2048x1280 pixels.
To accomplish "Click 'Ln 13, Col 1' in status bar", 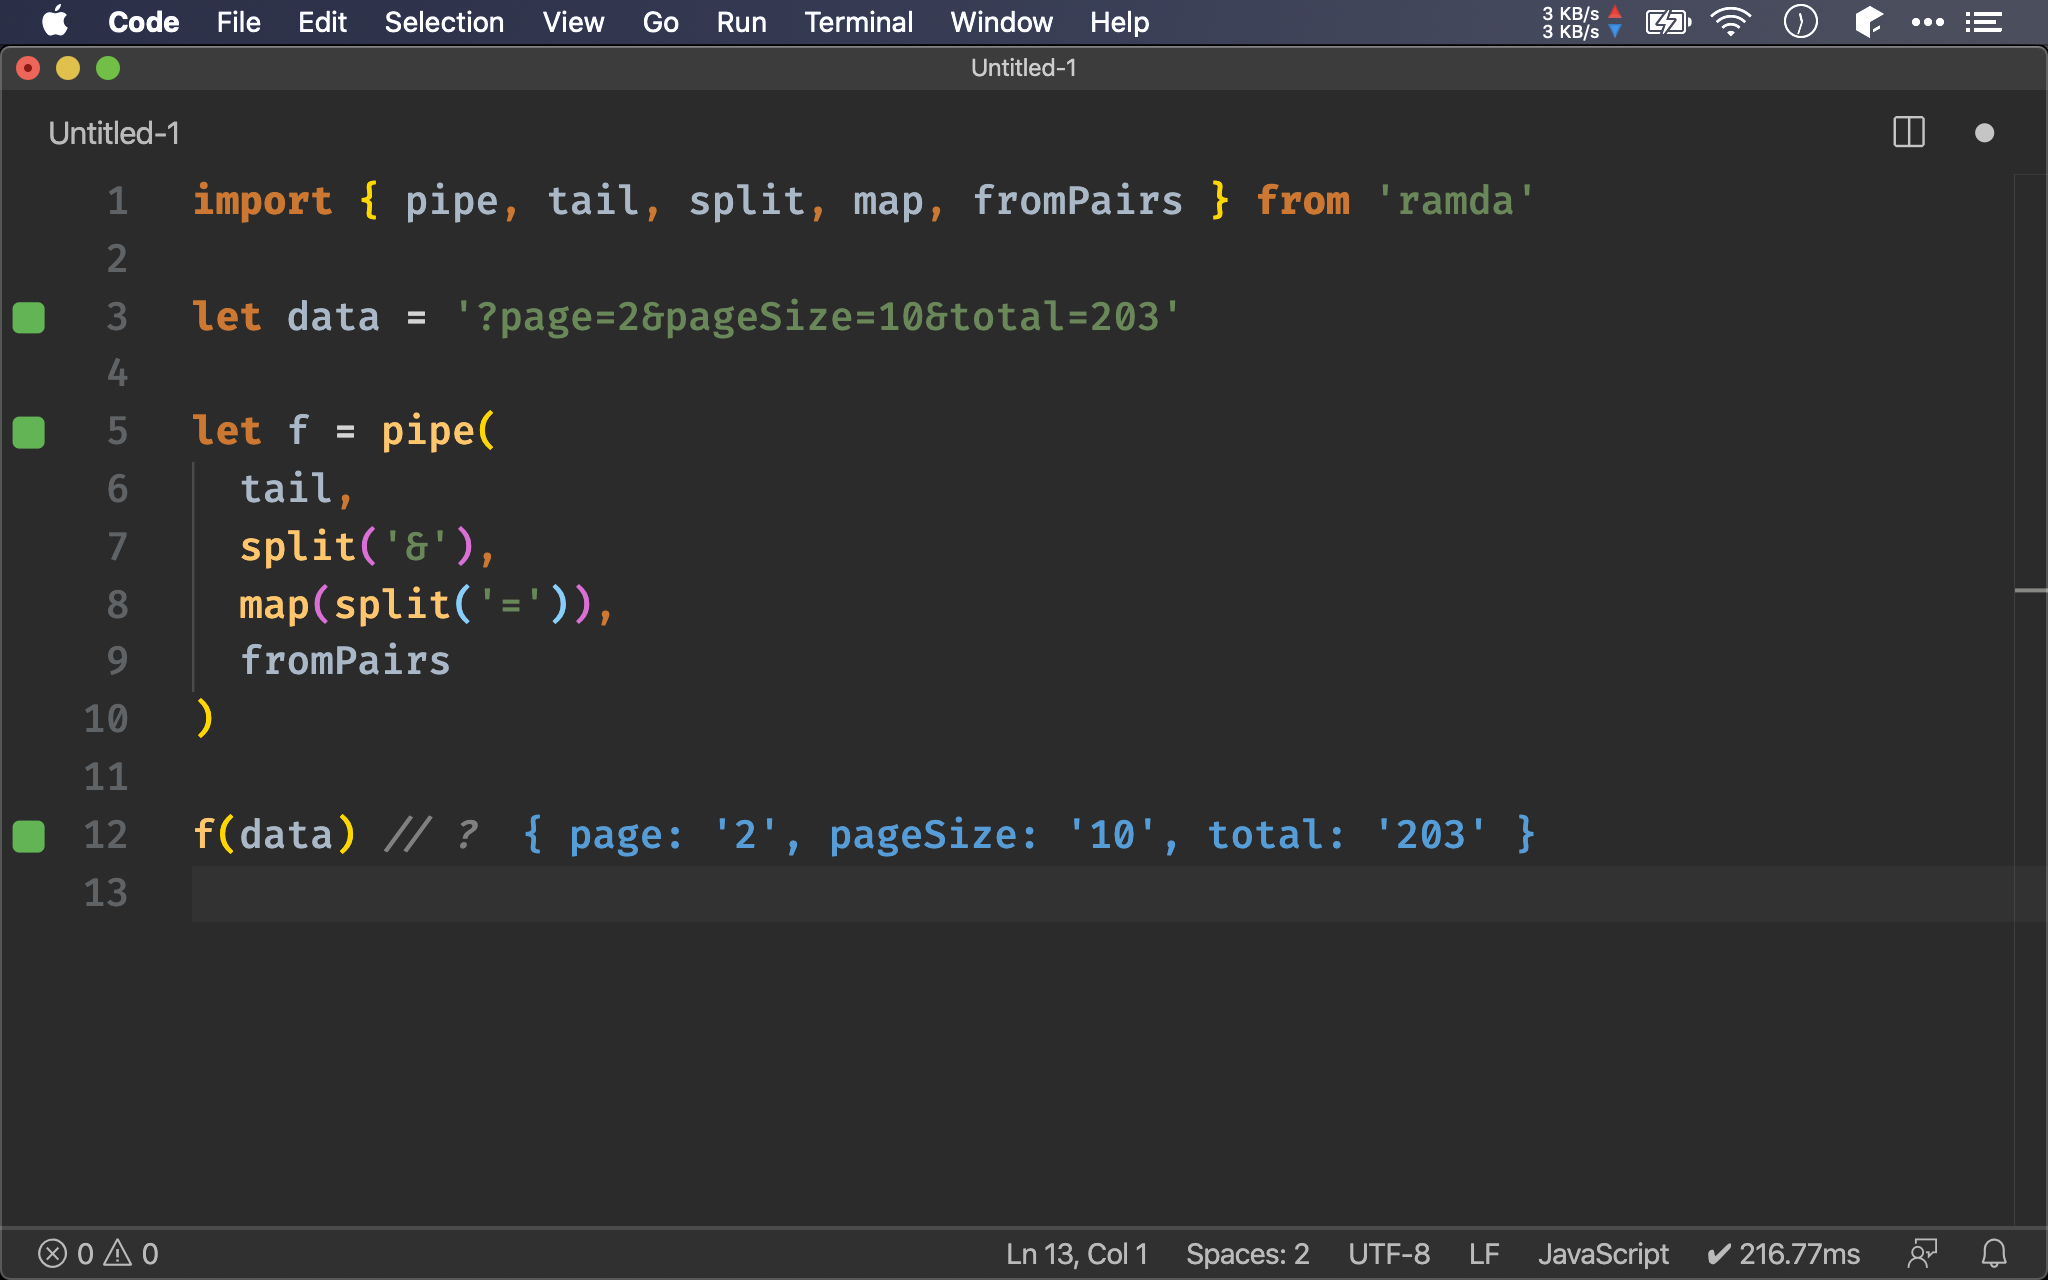I will tap(1077, 1254).
